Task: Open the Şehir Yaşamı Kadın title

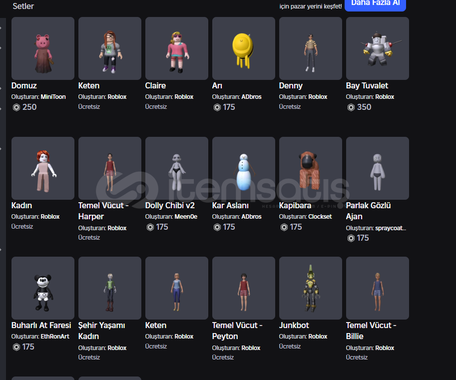Action: tap(102, 331)
